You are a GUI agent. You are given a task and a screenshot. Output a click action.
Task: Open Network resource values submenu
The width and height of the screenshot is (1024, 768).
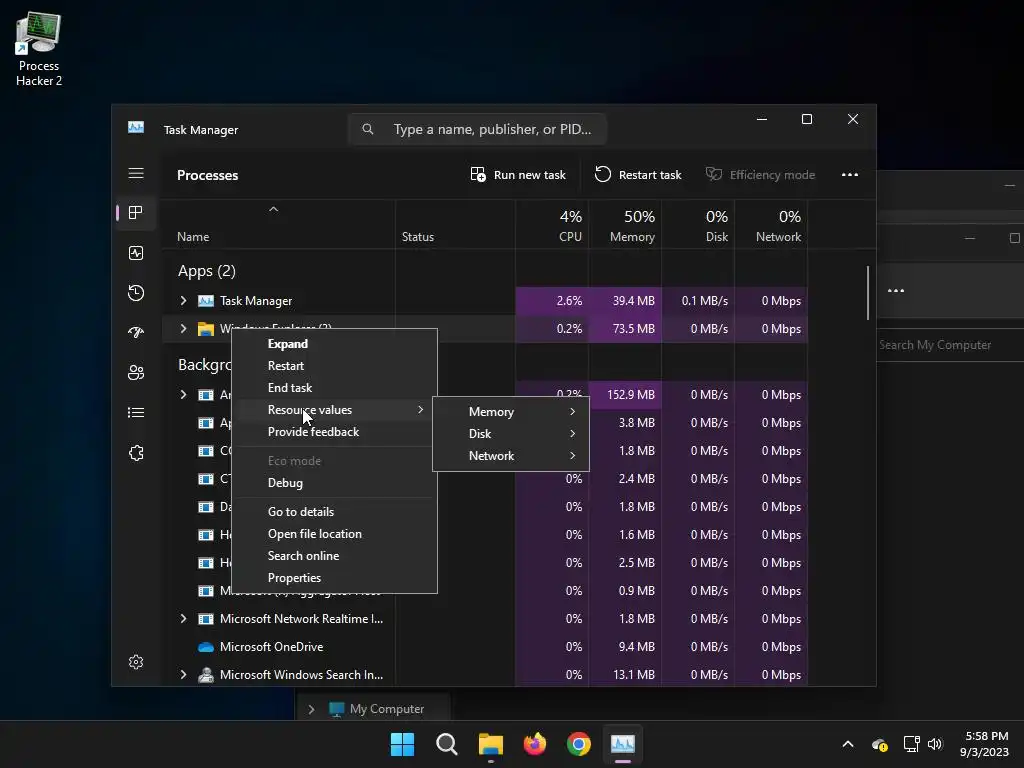(511, 456)
